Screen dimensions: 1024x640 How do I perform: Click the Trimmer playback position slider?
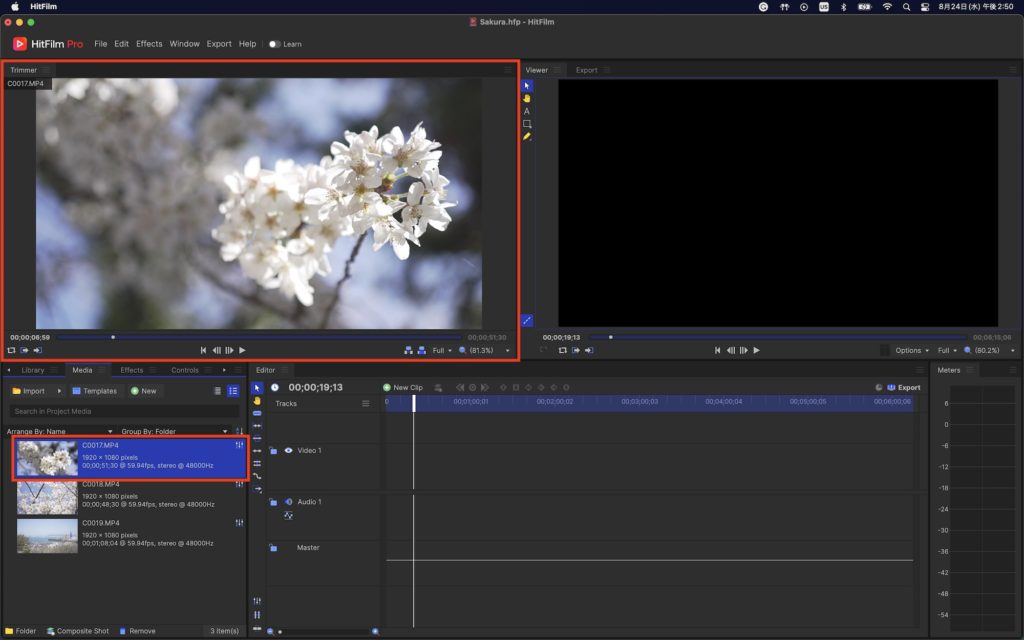[x=114, y=337]
